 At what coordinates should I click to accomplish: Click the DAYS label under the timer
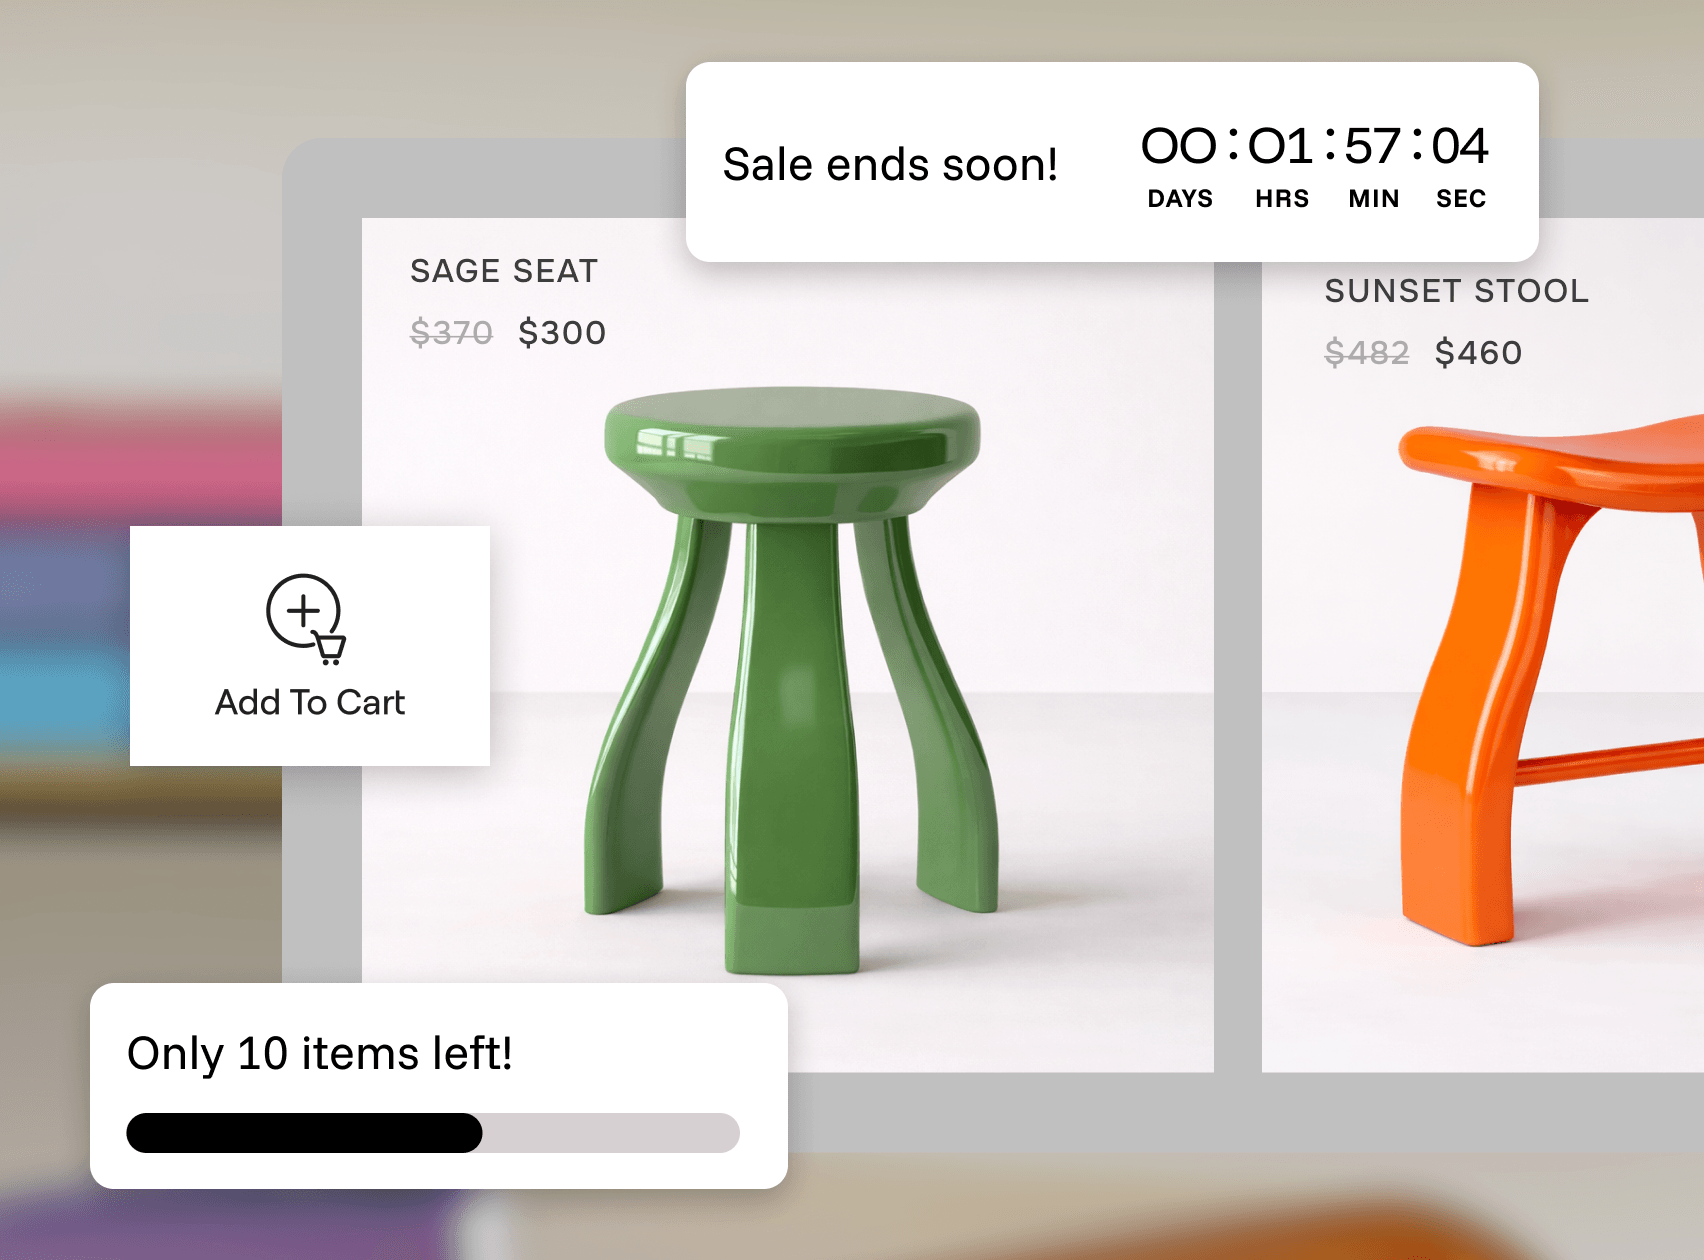point(1180,199)
